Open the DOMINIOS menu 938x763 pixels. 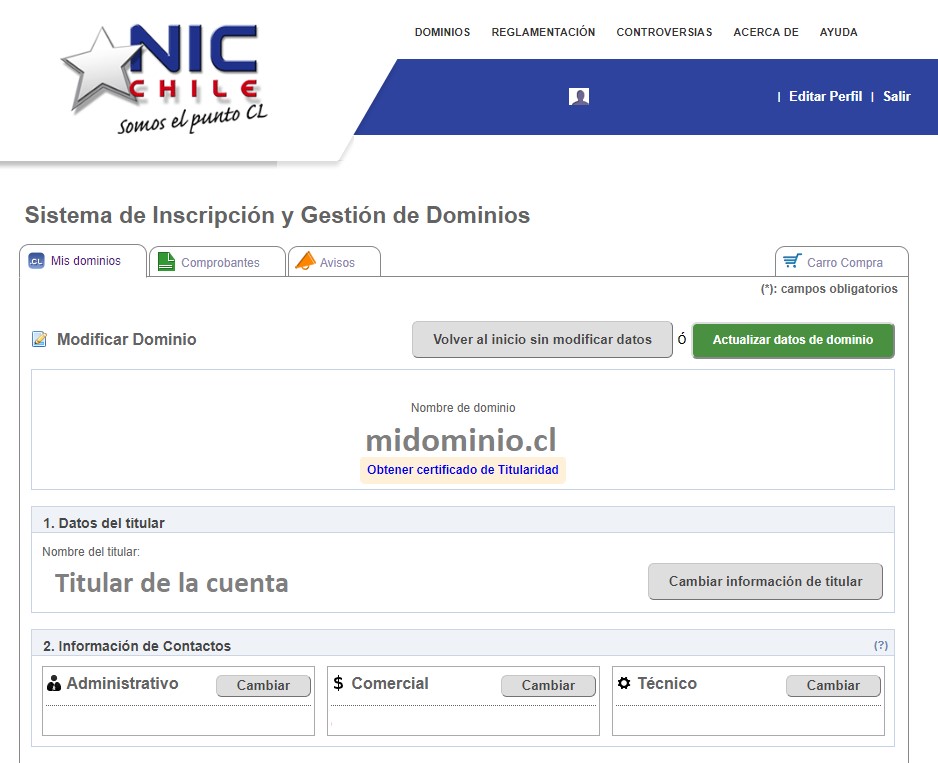[x=442, y=32]
